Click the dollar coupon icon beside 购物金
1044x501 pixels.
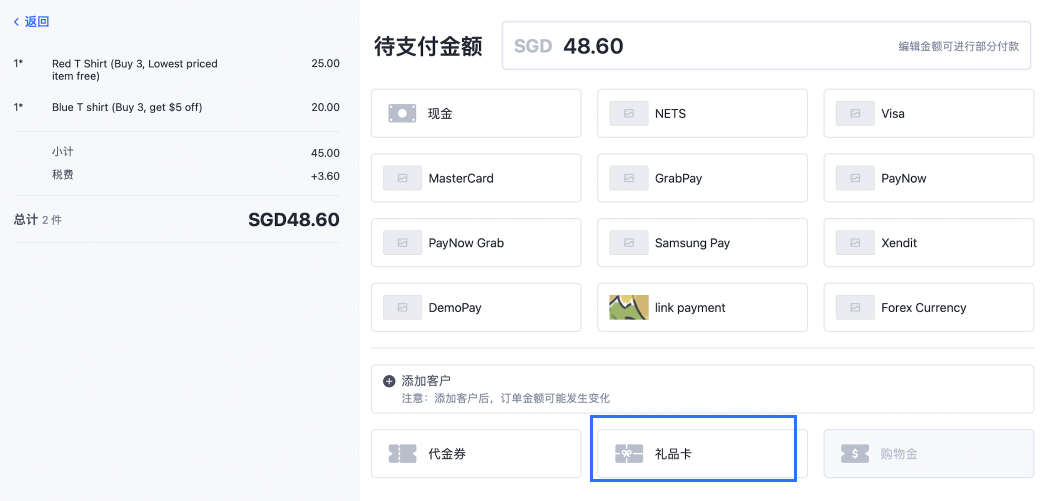pos(855,454)
